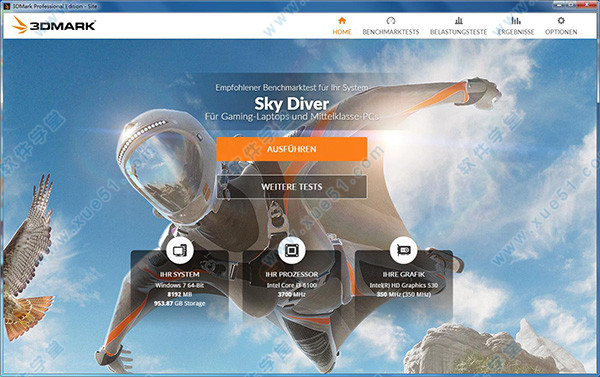
Task: Click the Ihre Grafik card icon
Action: [x=404, y=250]
